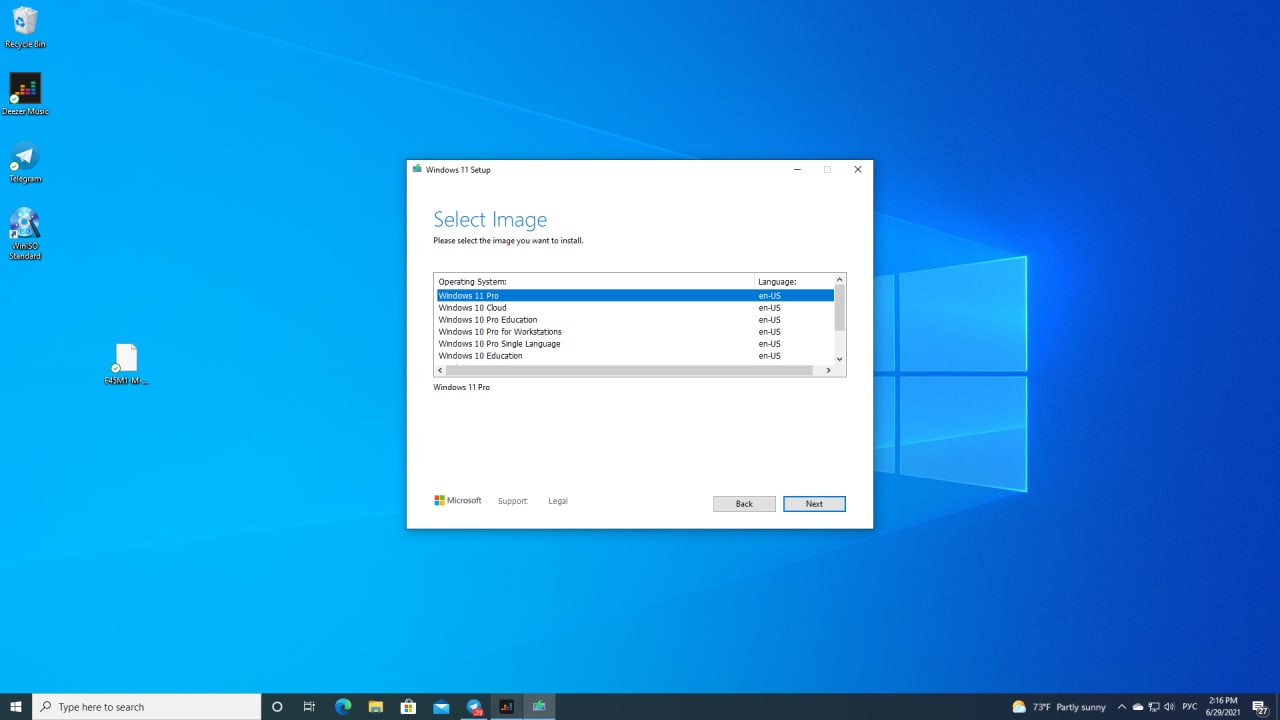This screenshot has width=1280, height=720.
Task: Click the image list scroll up arrow
Action: 839,279
